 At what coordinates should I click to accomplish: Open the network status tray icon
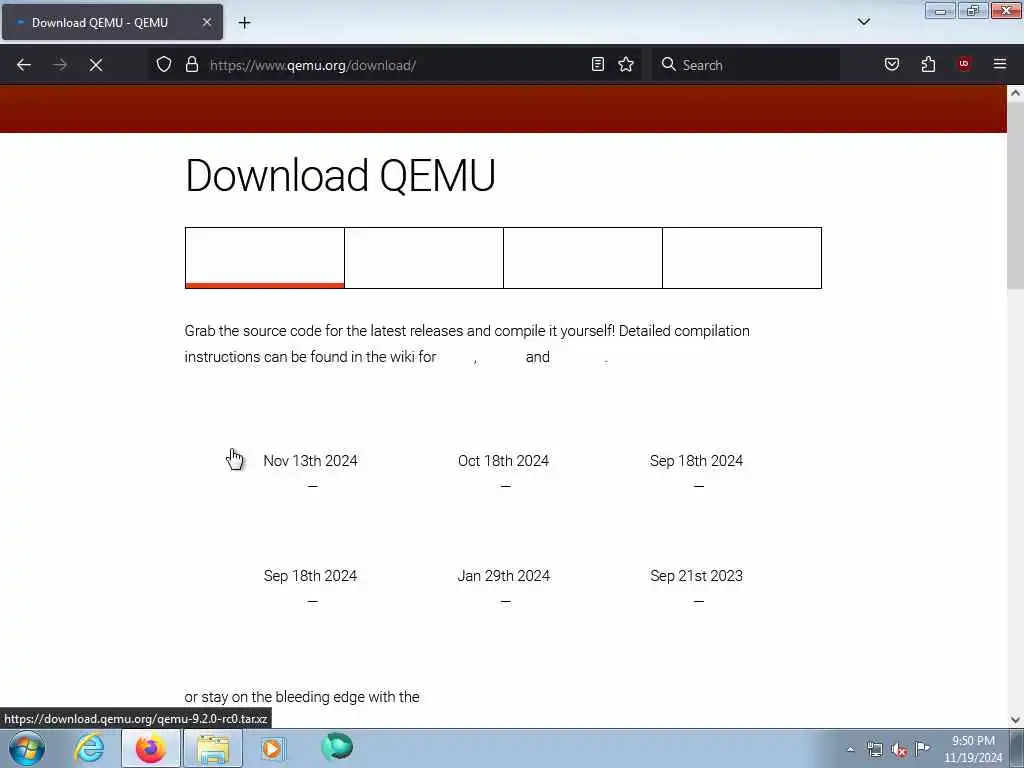tap(874, 749)
